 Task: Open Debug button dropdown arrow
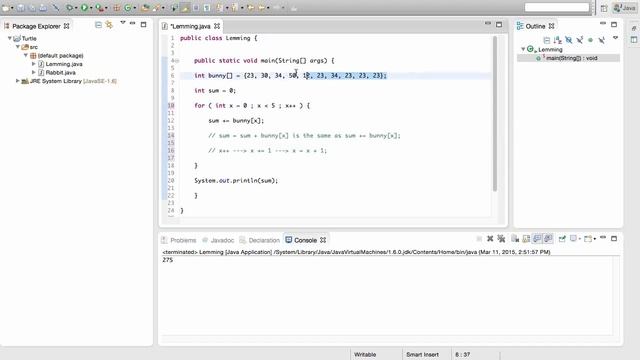(x=76, y=8)
